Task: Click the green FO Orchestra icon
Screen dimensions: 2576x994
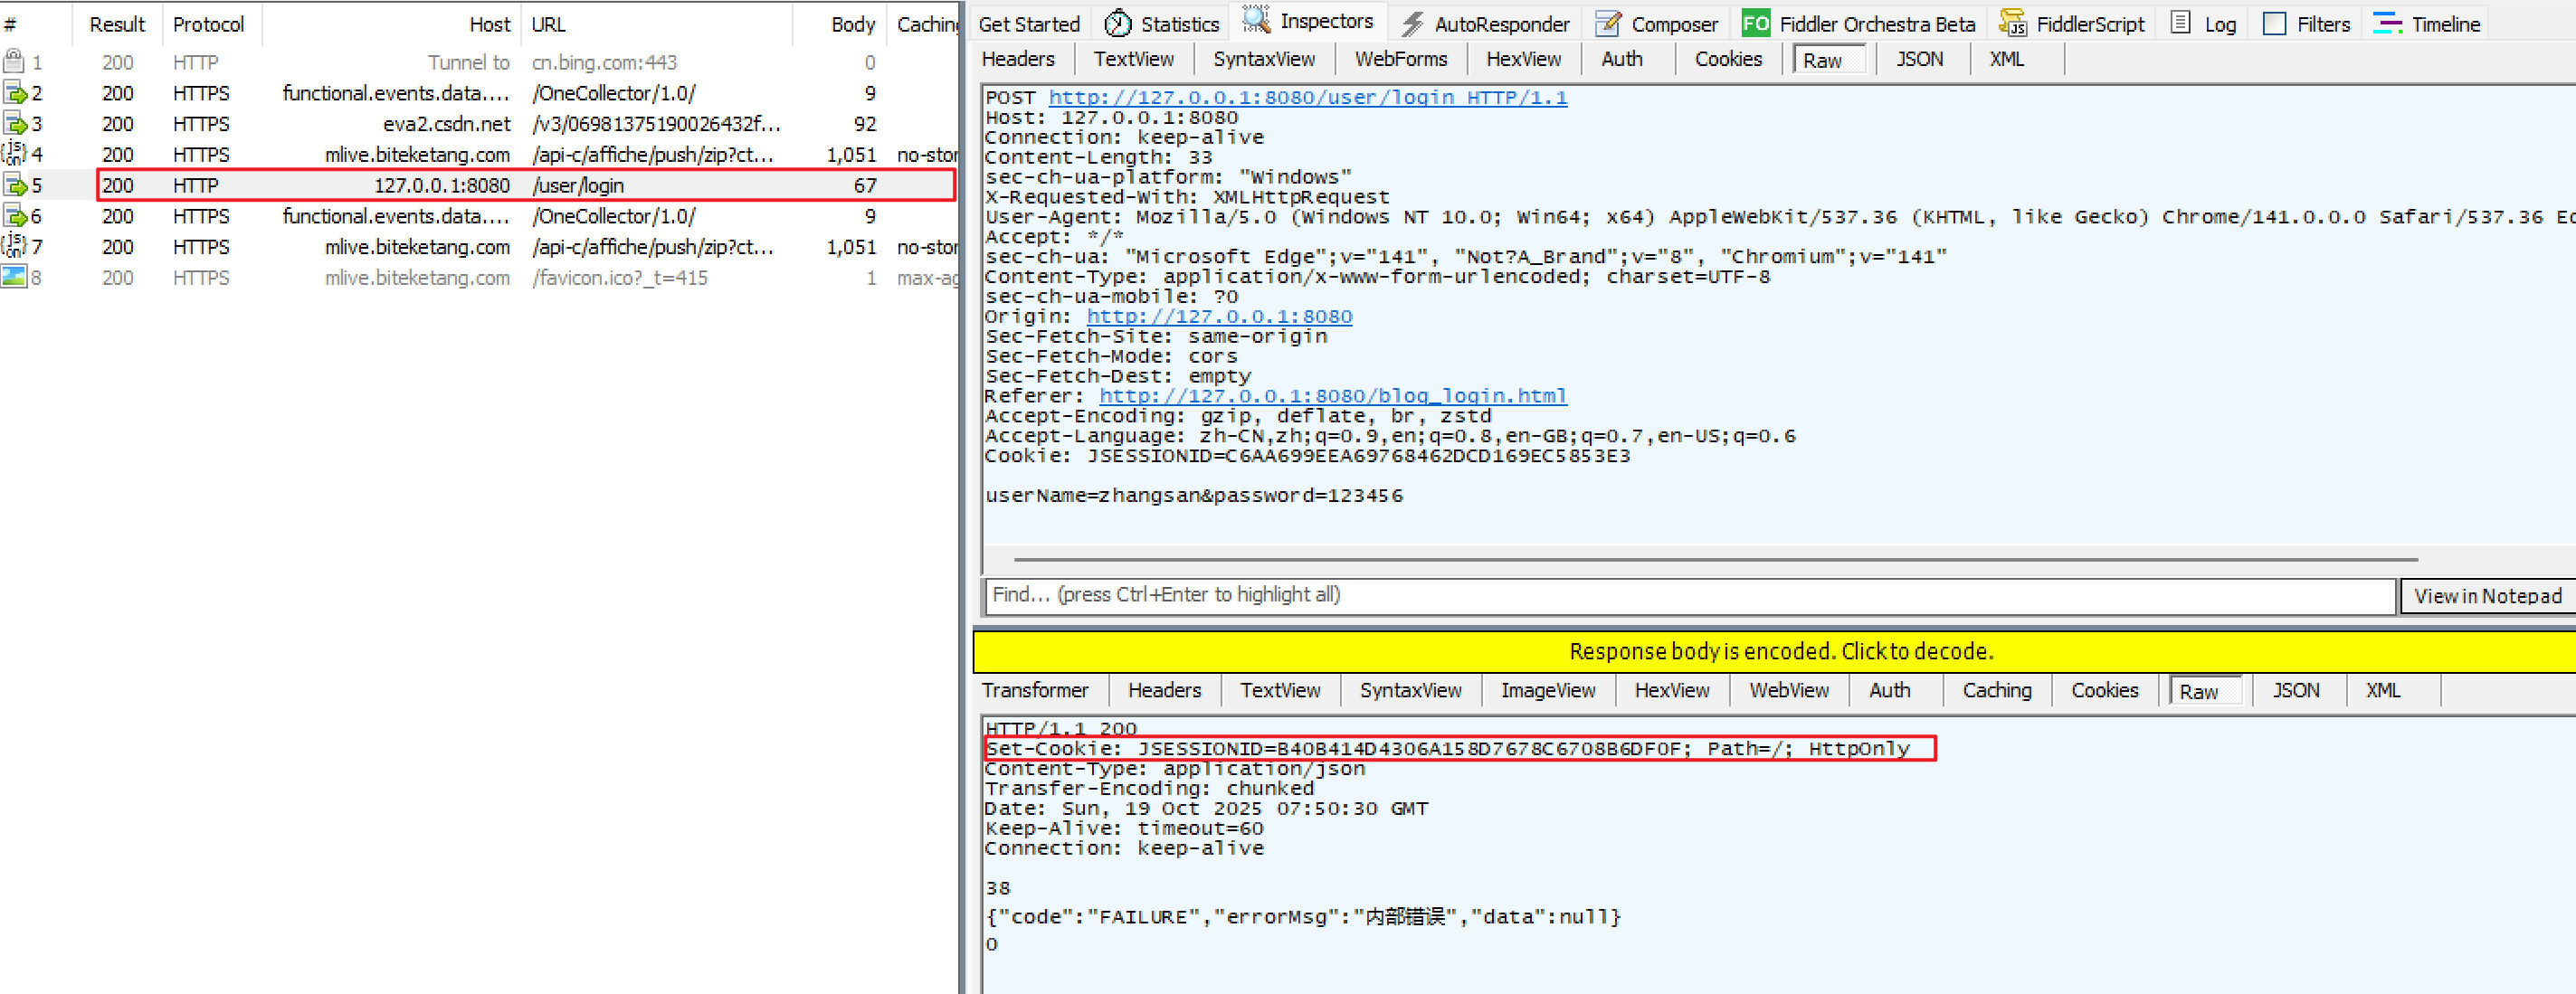Action: point(1755,23)
